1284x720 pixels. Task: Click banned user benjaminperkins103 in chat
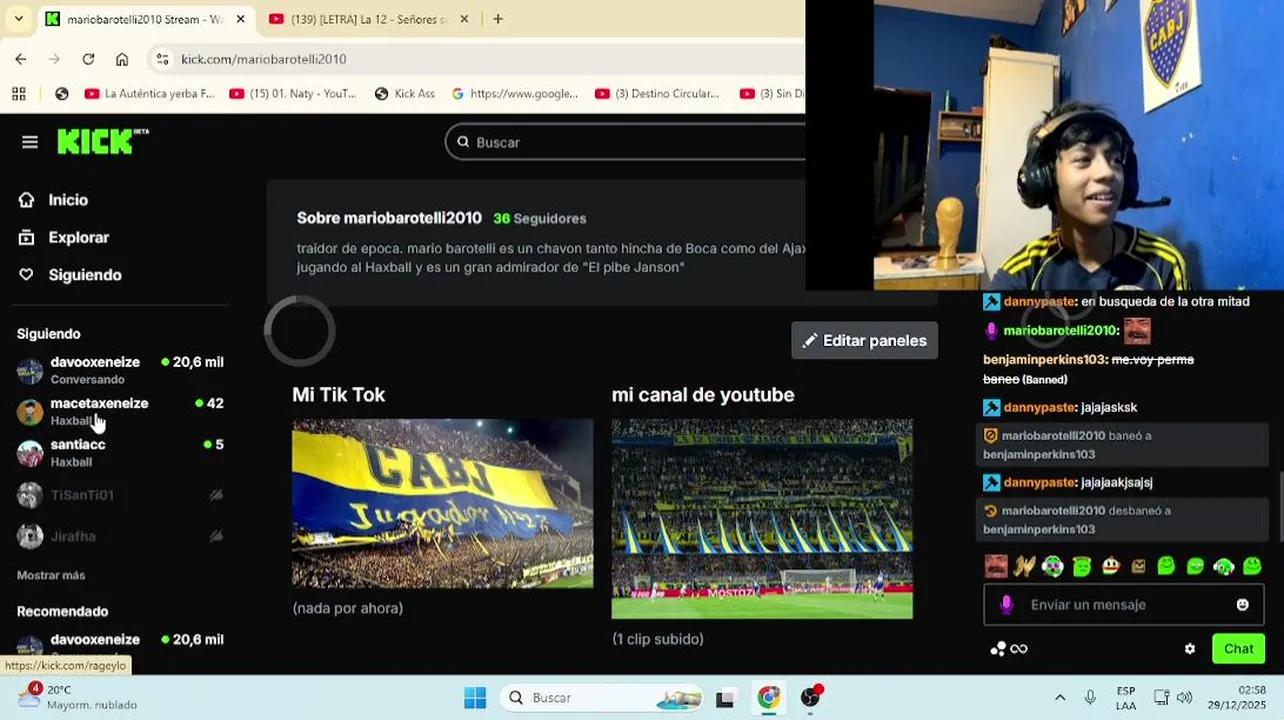click(x=1044, y=359)
